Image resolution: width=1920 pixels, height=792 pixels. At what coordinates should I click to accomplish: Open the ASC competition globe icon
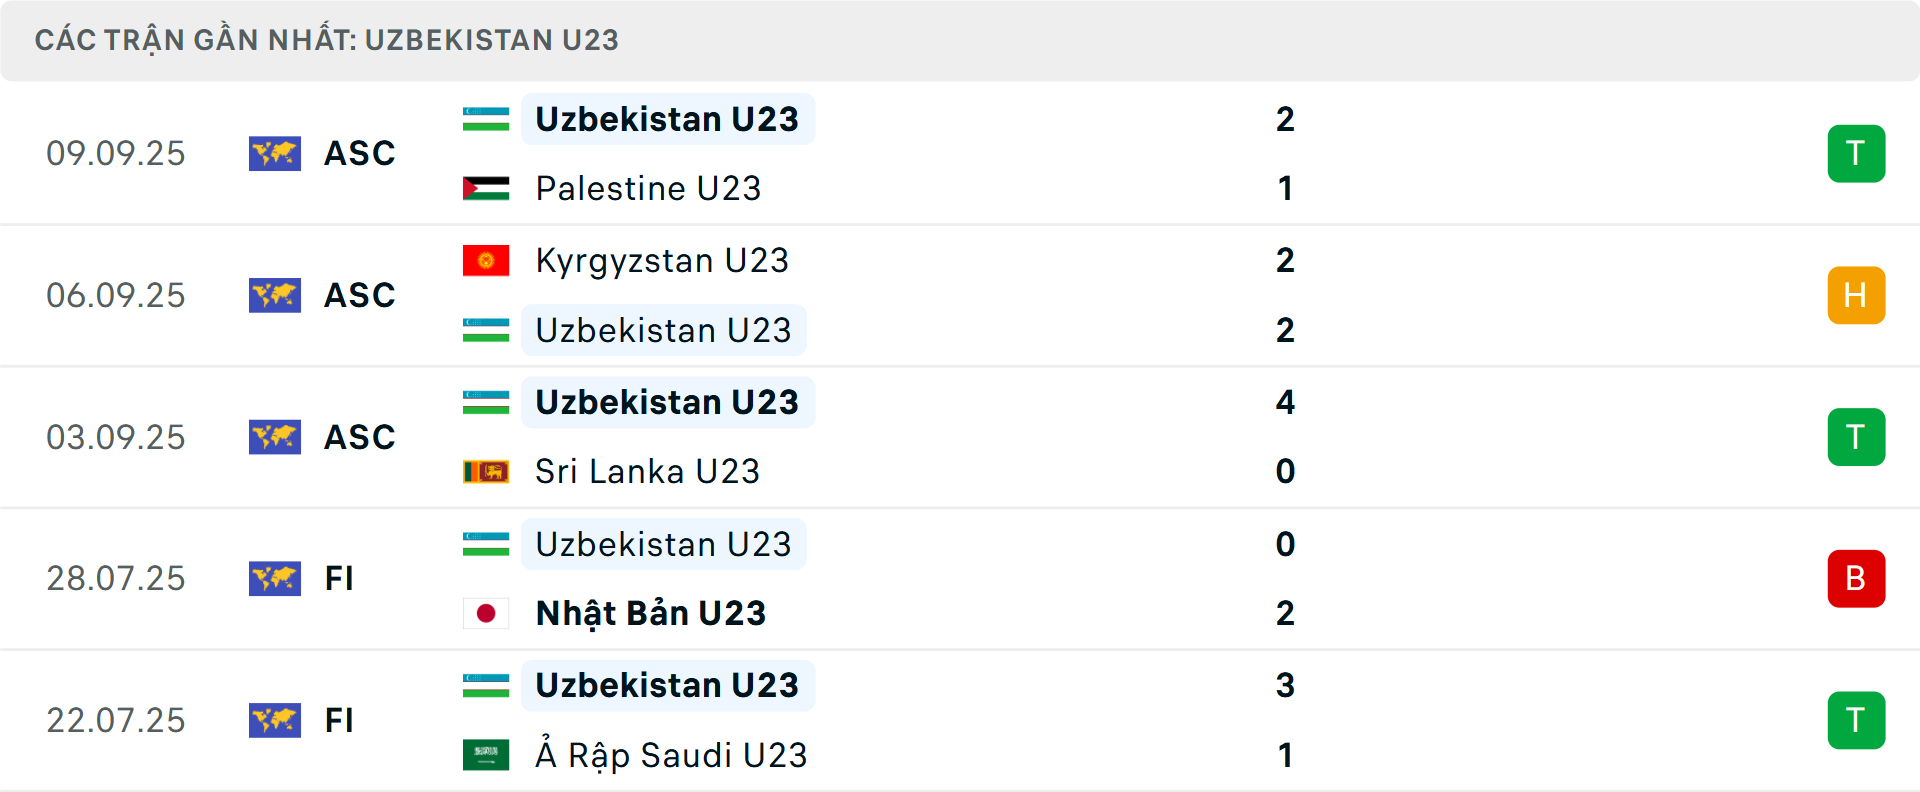(275, 154)
